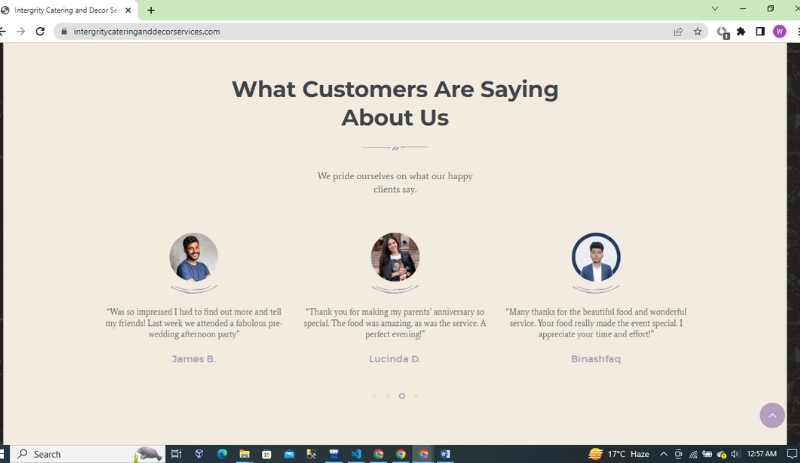Open the 17°C Haze weather widget

[618, 454]
